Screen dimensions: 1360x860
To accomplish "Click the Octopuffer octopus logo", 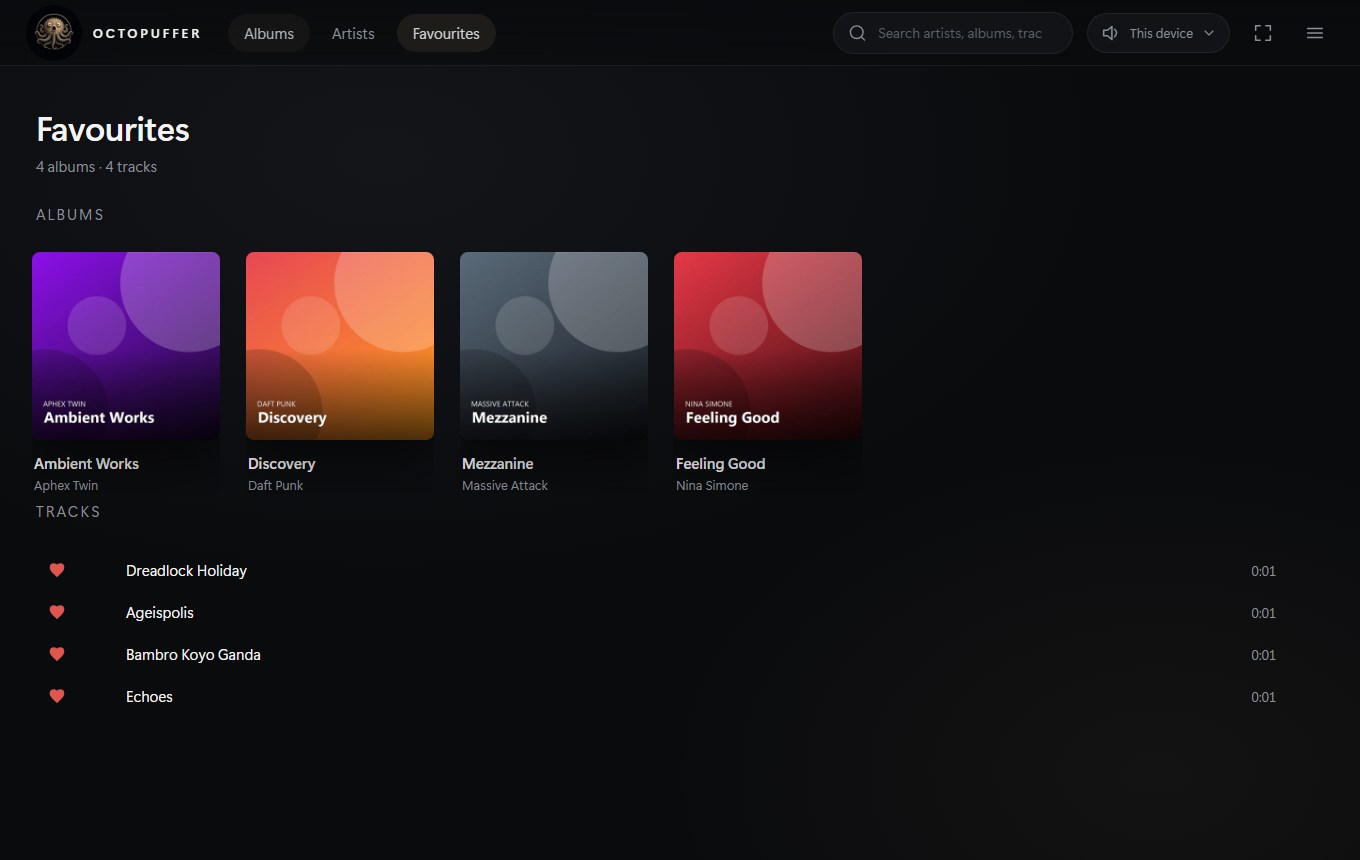I will coord(54,33).
